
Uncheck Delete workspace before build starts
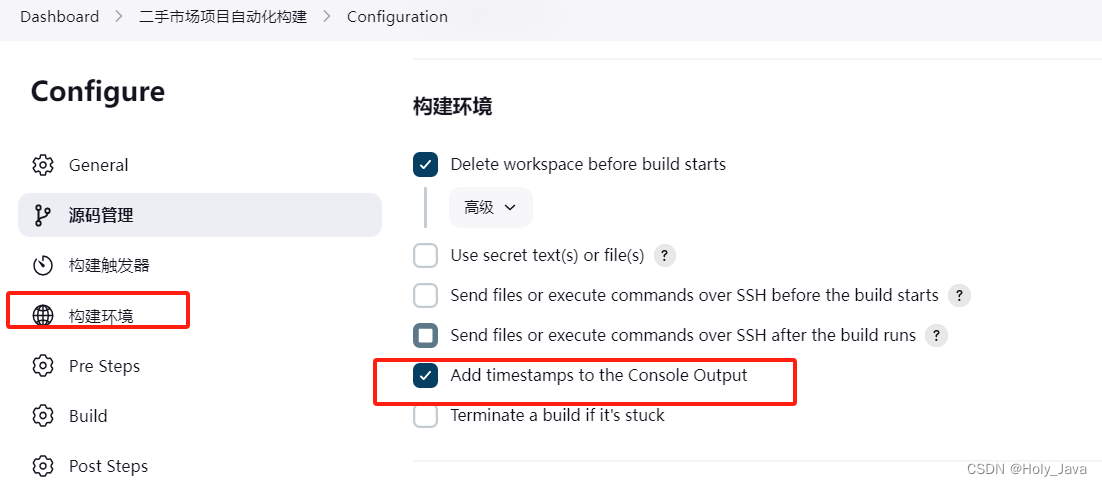pos(425,165)
